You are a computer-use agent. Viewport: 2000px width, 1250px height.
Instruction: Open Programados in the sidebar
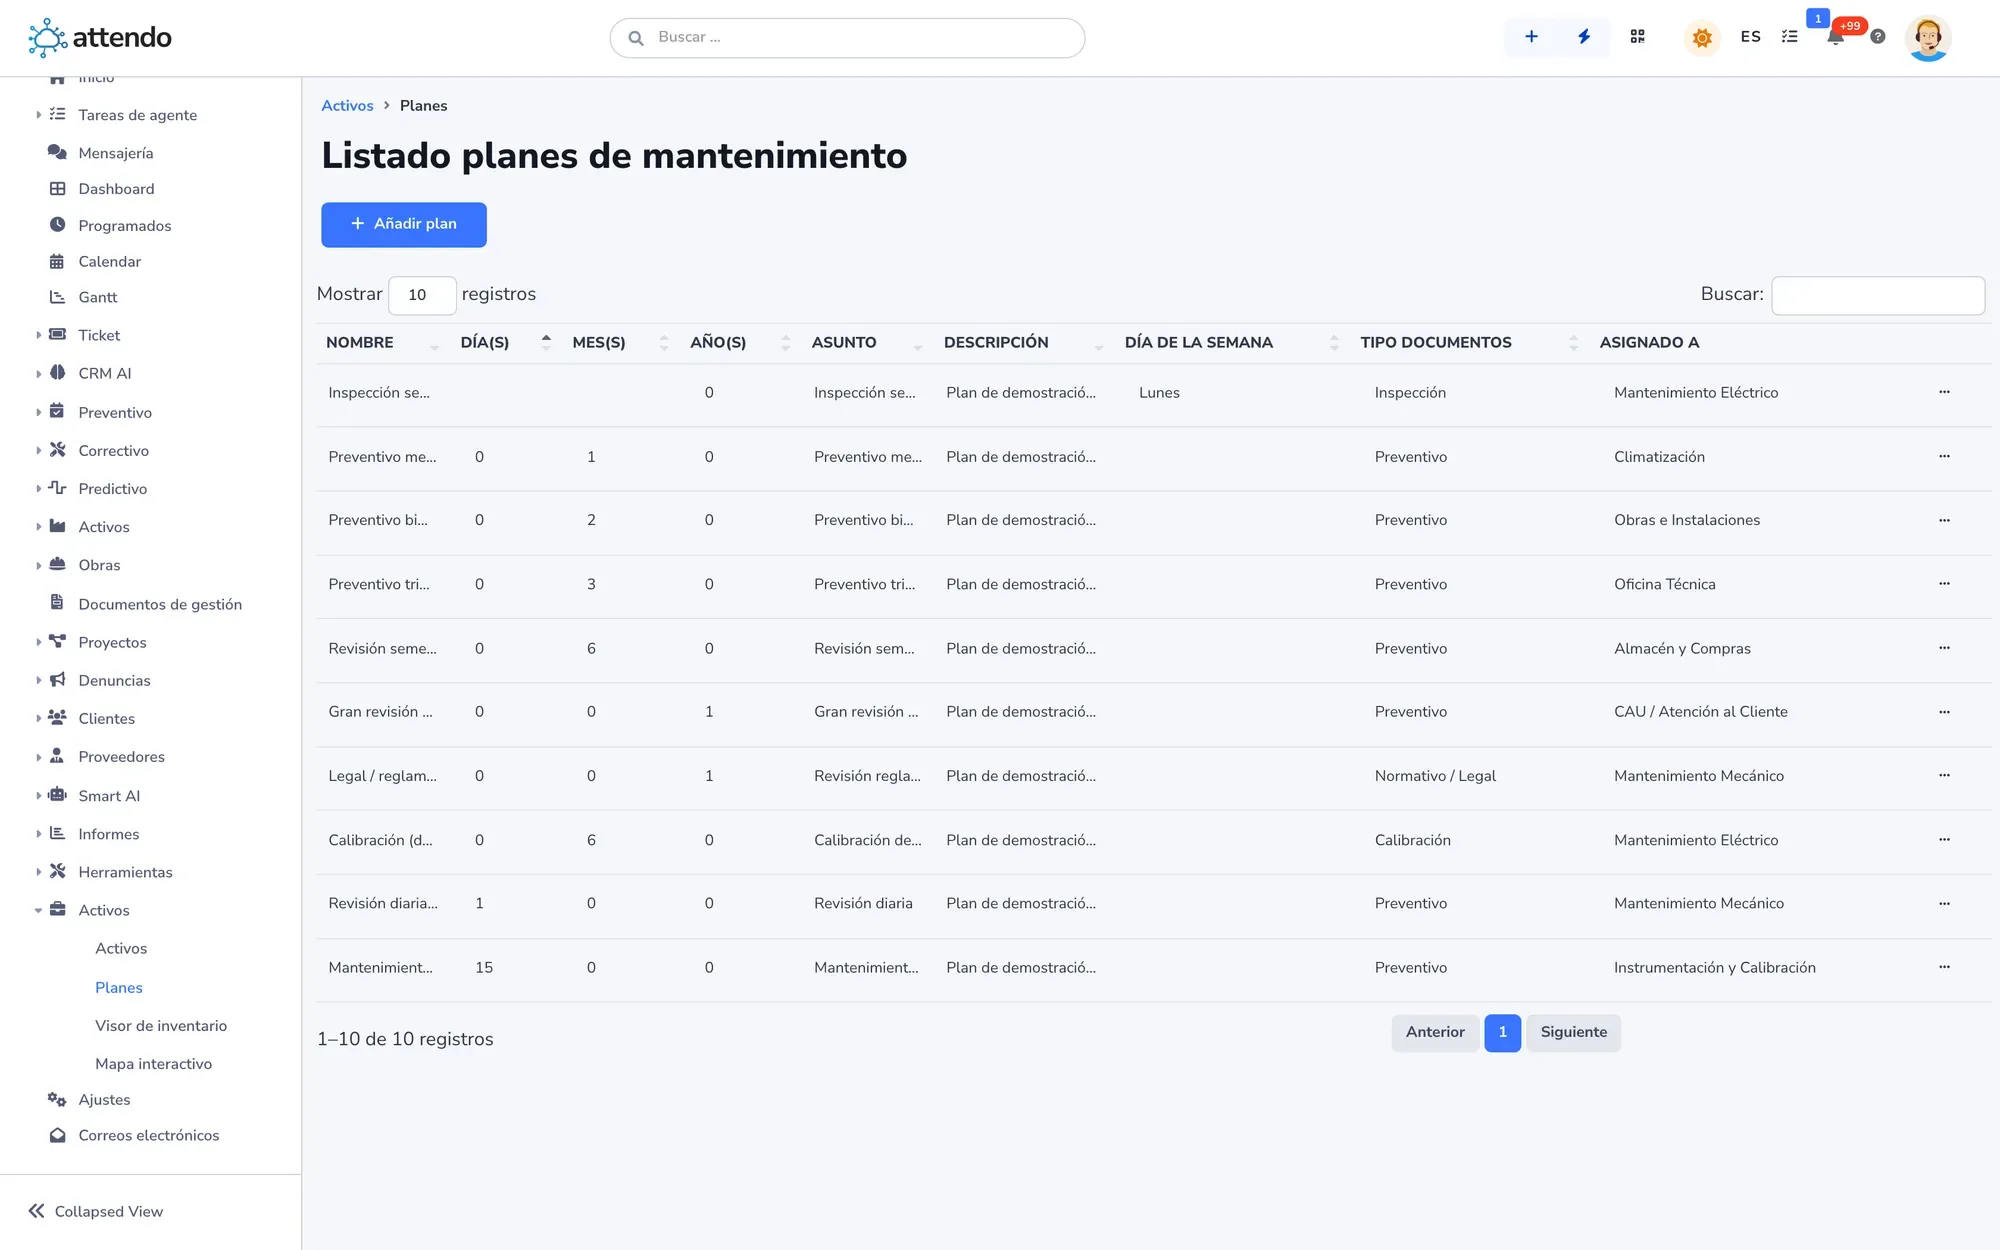[x=125, y=226]
